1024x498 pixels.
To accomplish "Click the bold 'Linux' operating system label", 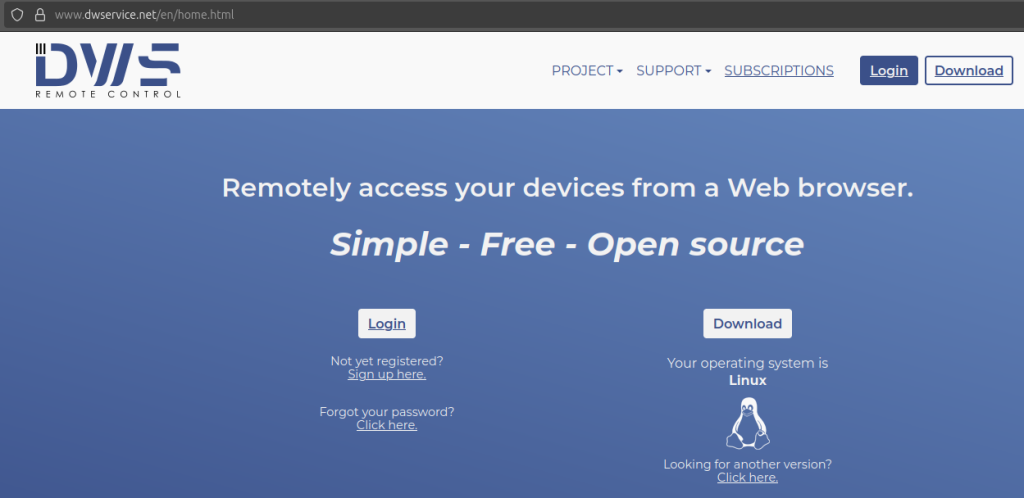I will pos(748,381).
